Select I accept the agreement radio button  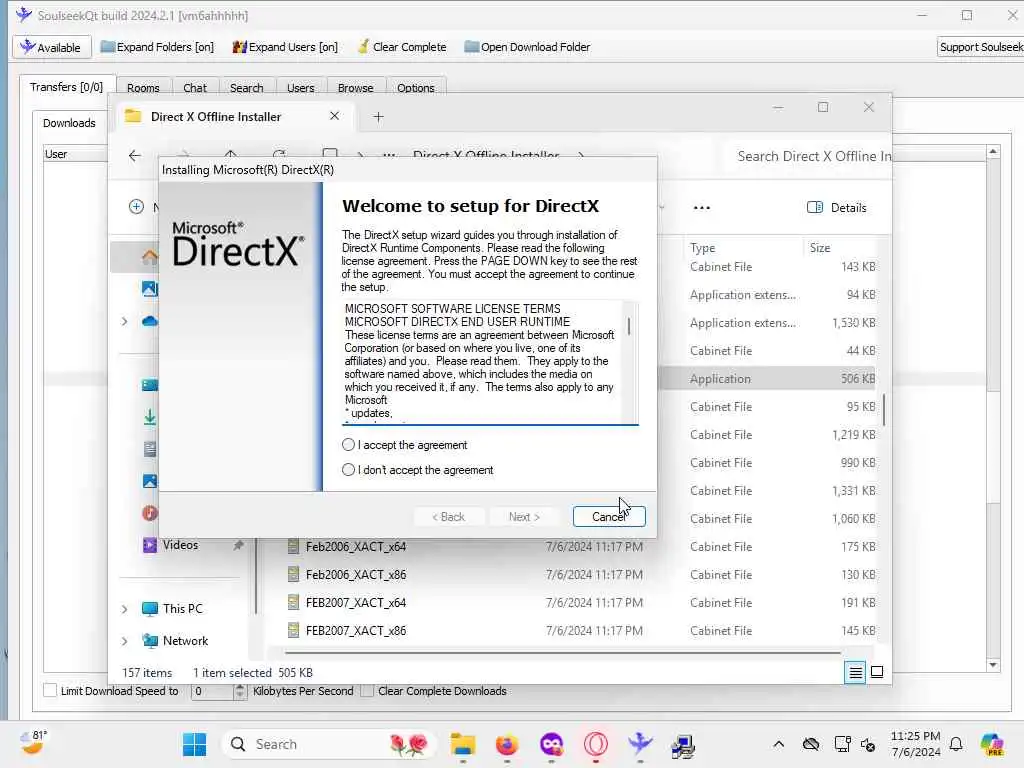point(348,445)
